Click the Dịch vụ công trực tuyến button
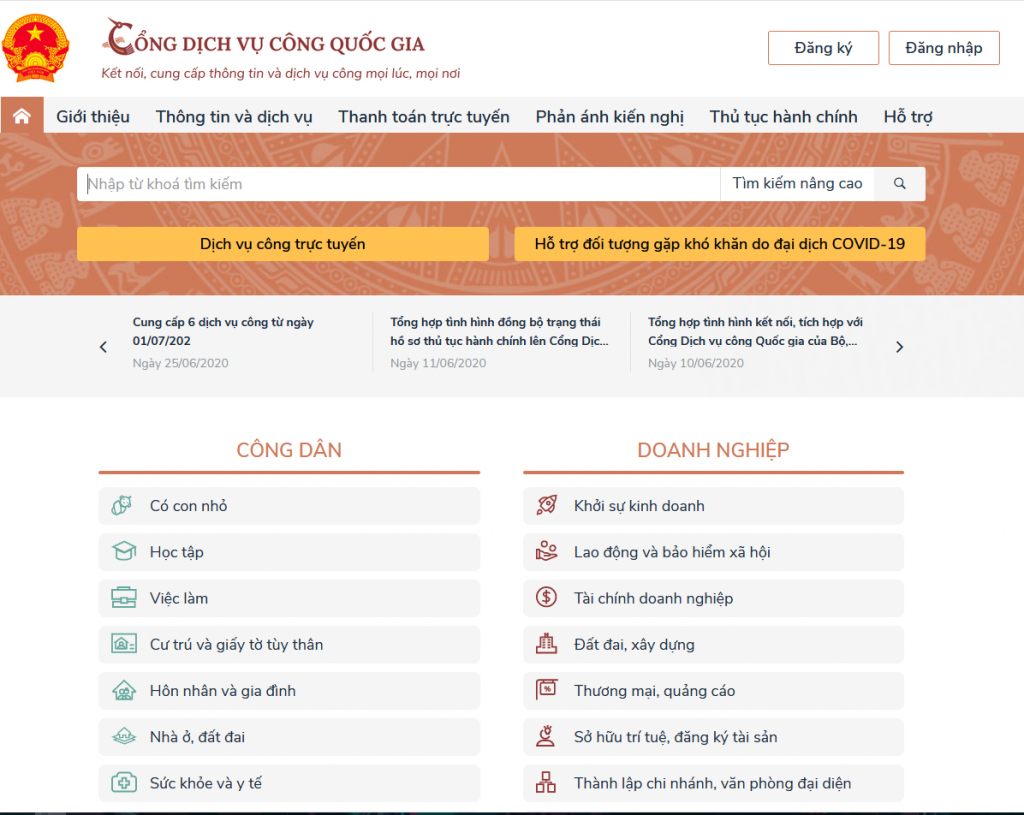Image resolution: width=1024 pixels, height=815 pixels. click(282, 244)
